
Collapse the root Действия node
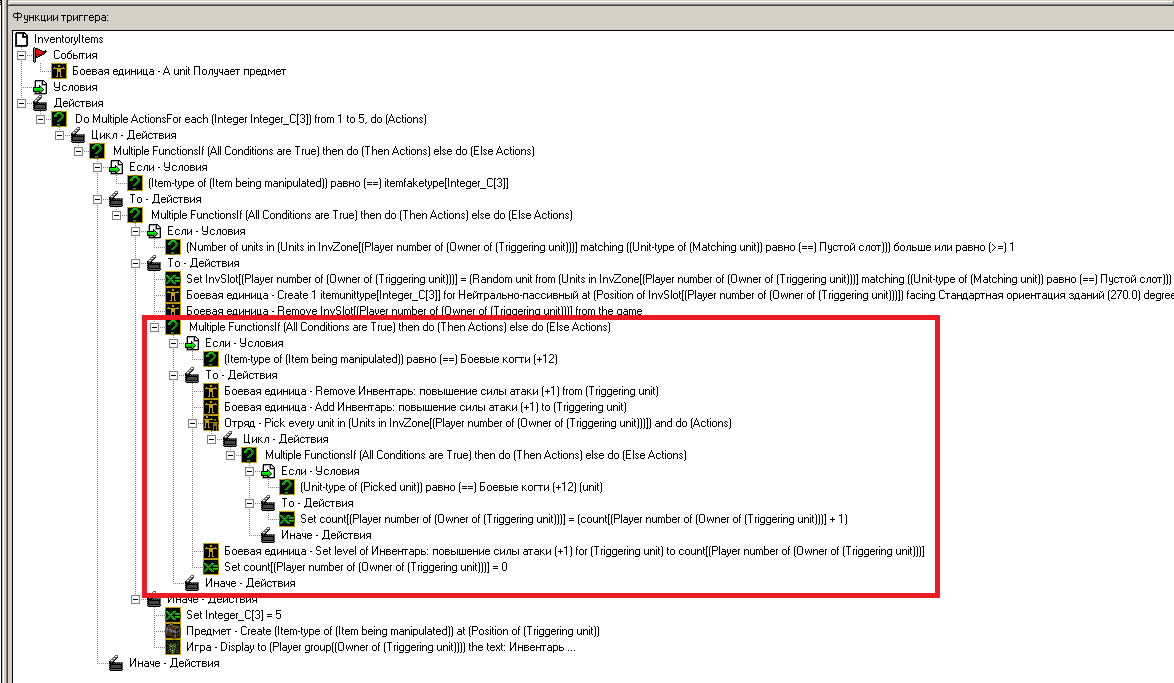21,103
